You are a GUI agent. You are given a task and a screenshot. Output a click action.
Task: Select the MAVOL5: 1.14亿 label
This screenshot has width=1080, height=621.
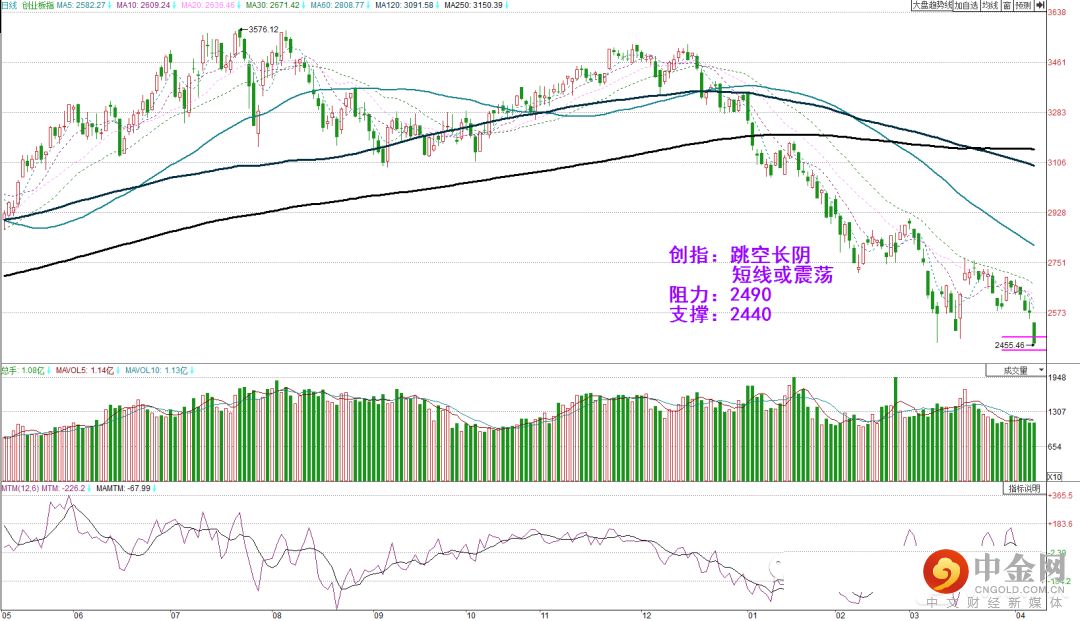[x=87, y=370]
